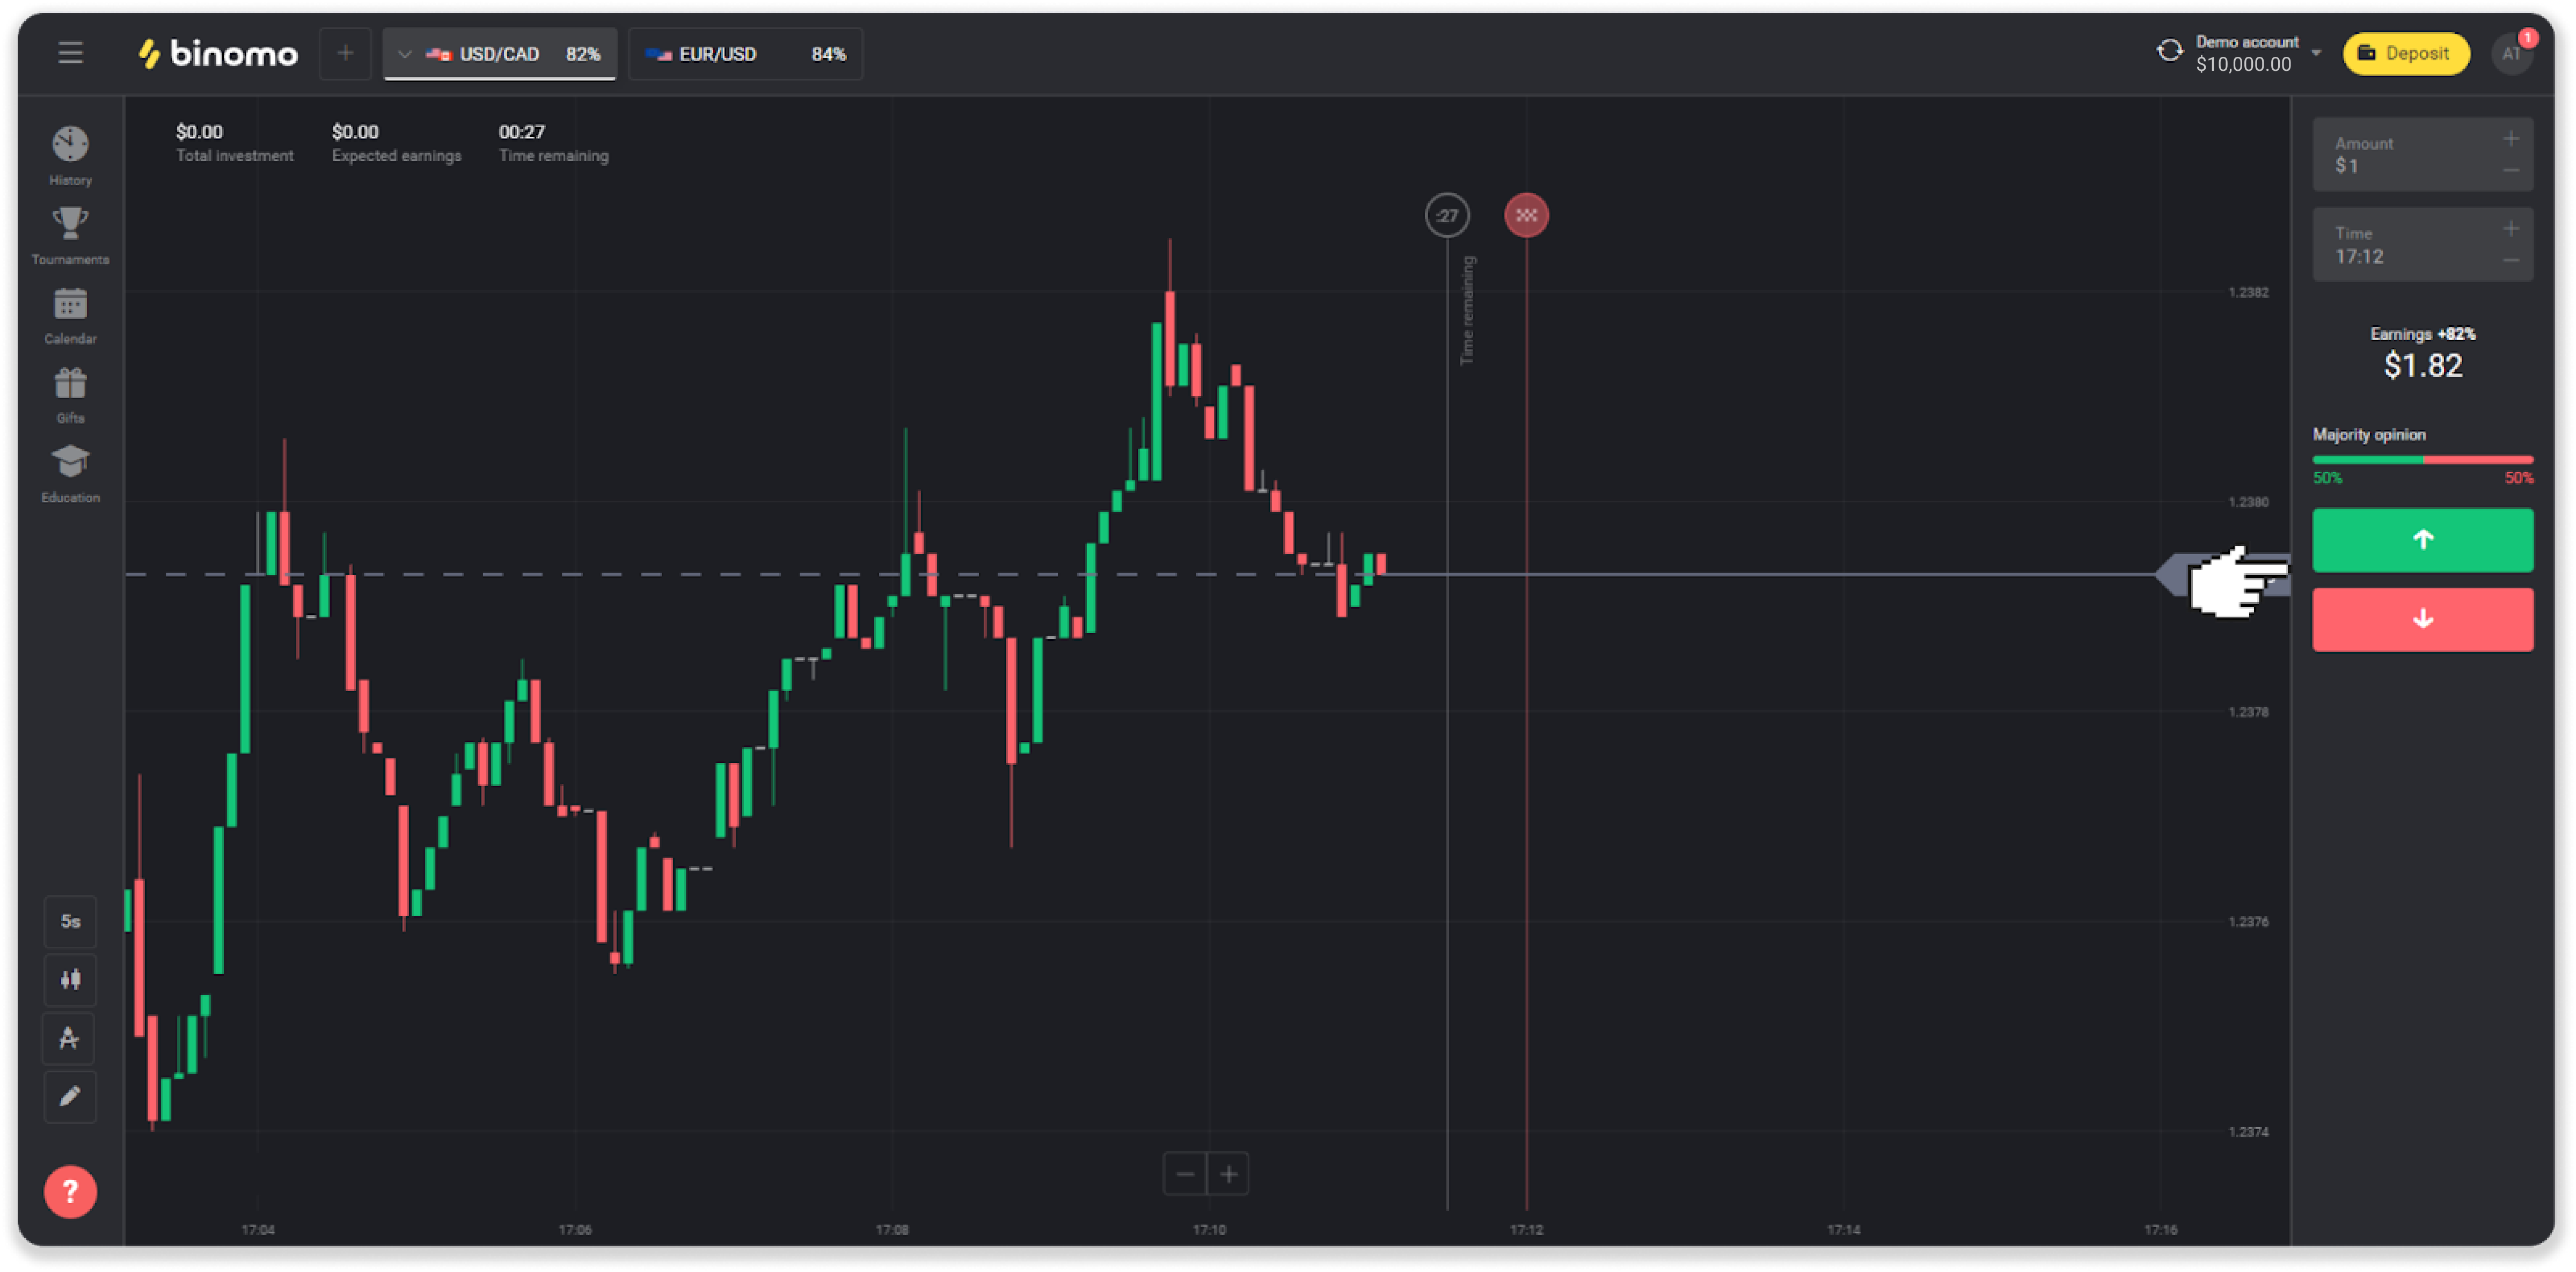Open the candlestick chart type selector
The width and height of the screenshot is (2576, 1272).
tap(70, 979)
